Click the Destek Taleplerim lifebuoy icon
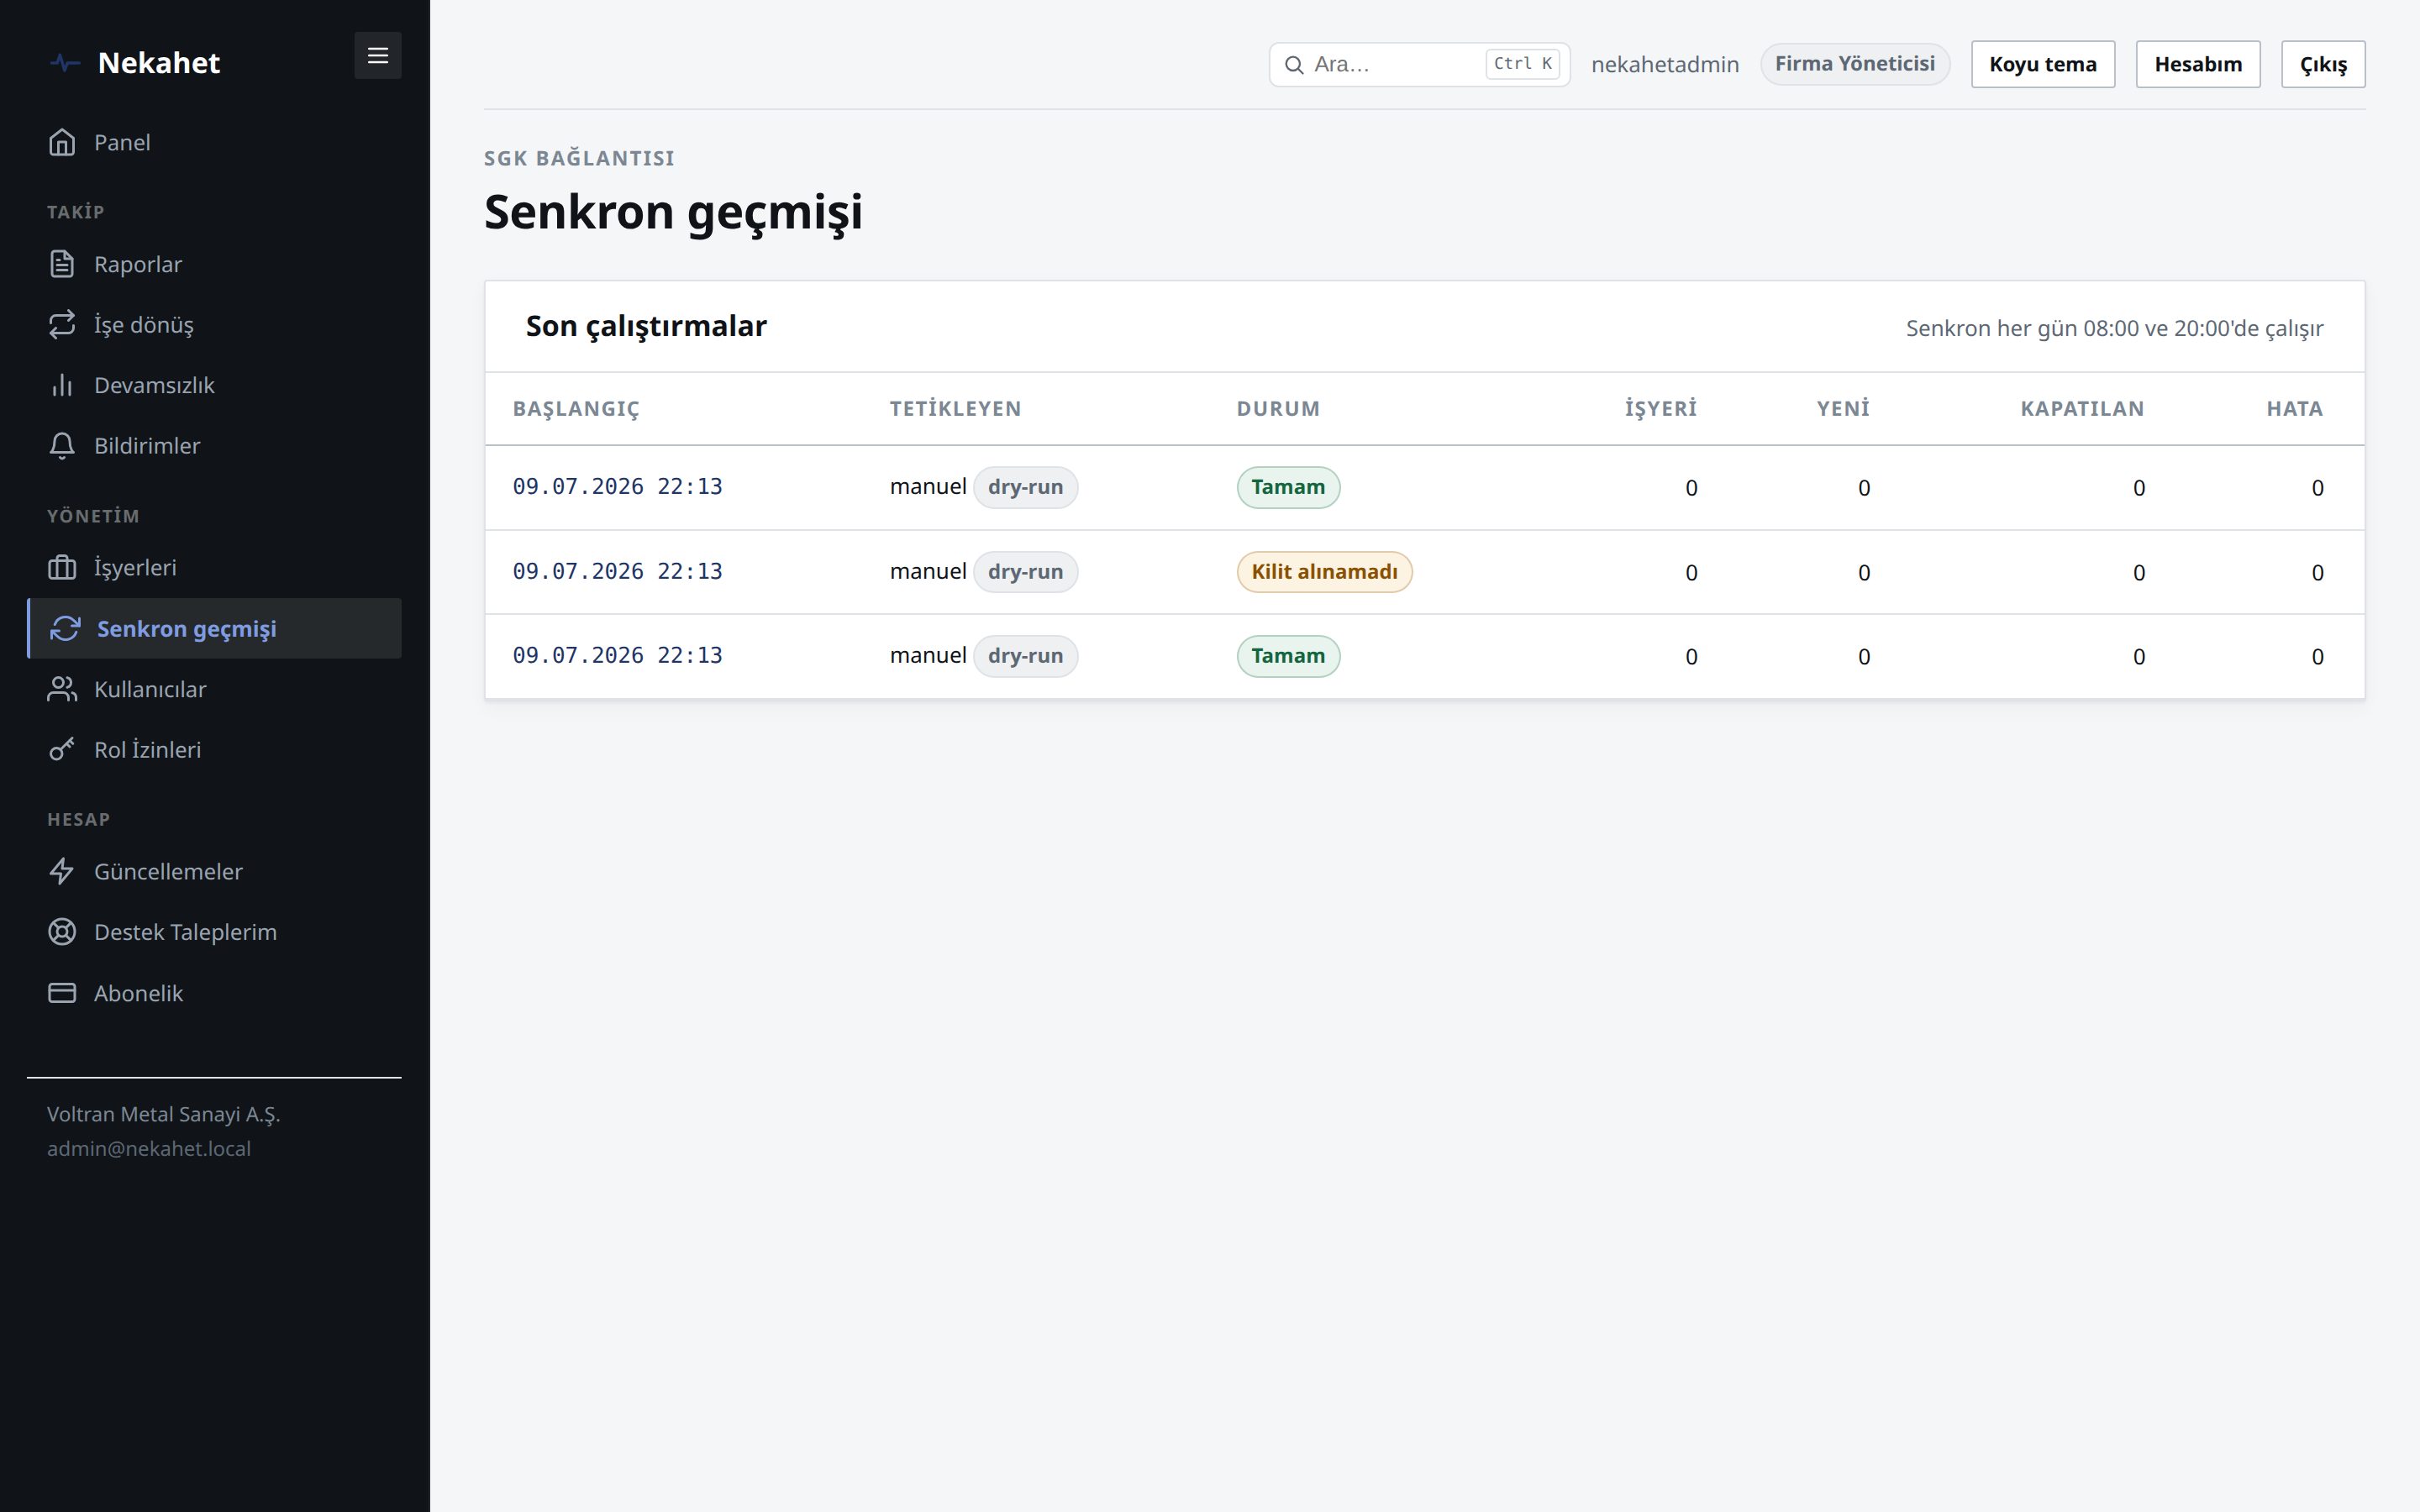 (62, 932)
